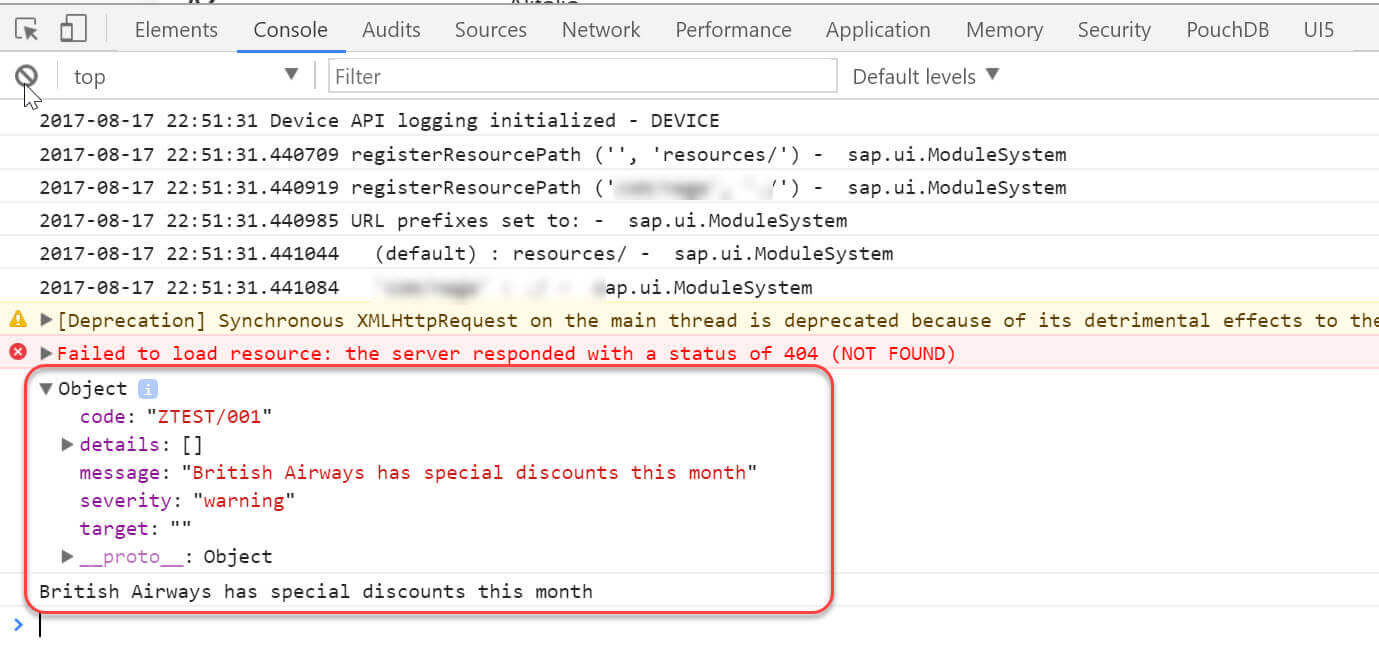This screenshot has width=1379, height=648.
Task: Collapse the logged Object entry
Action: 46,389
